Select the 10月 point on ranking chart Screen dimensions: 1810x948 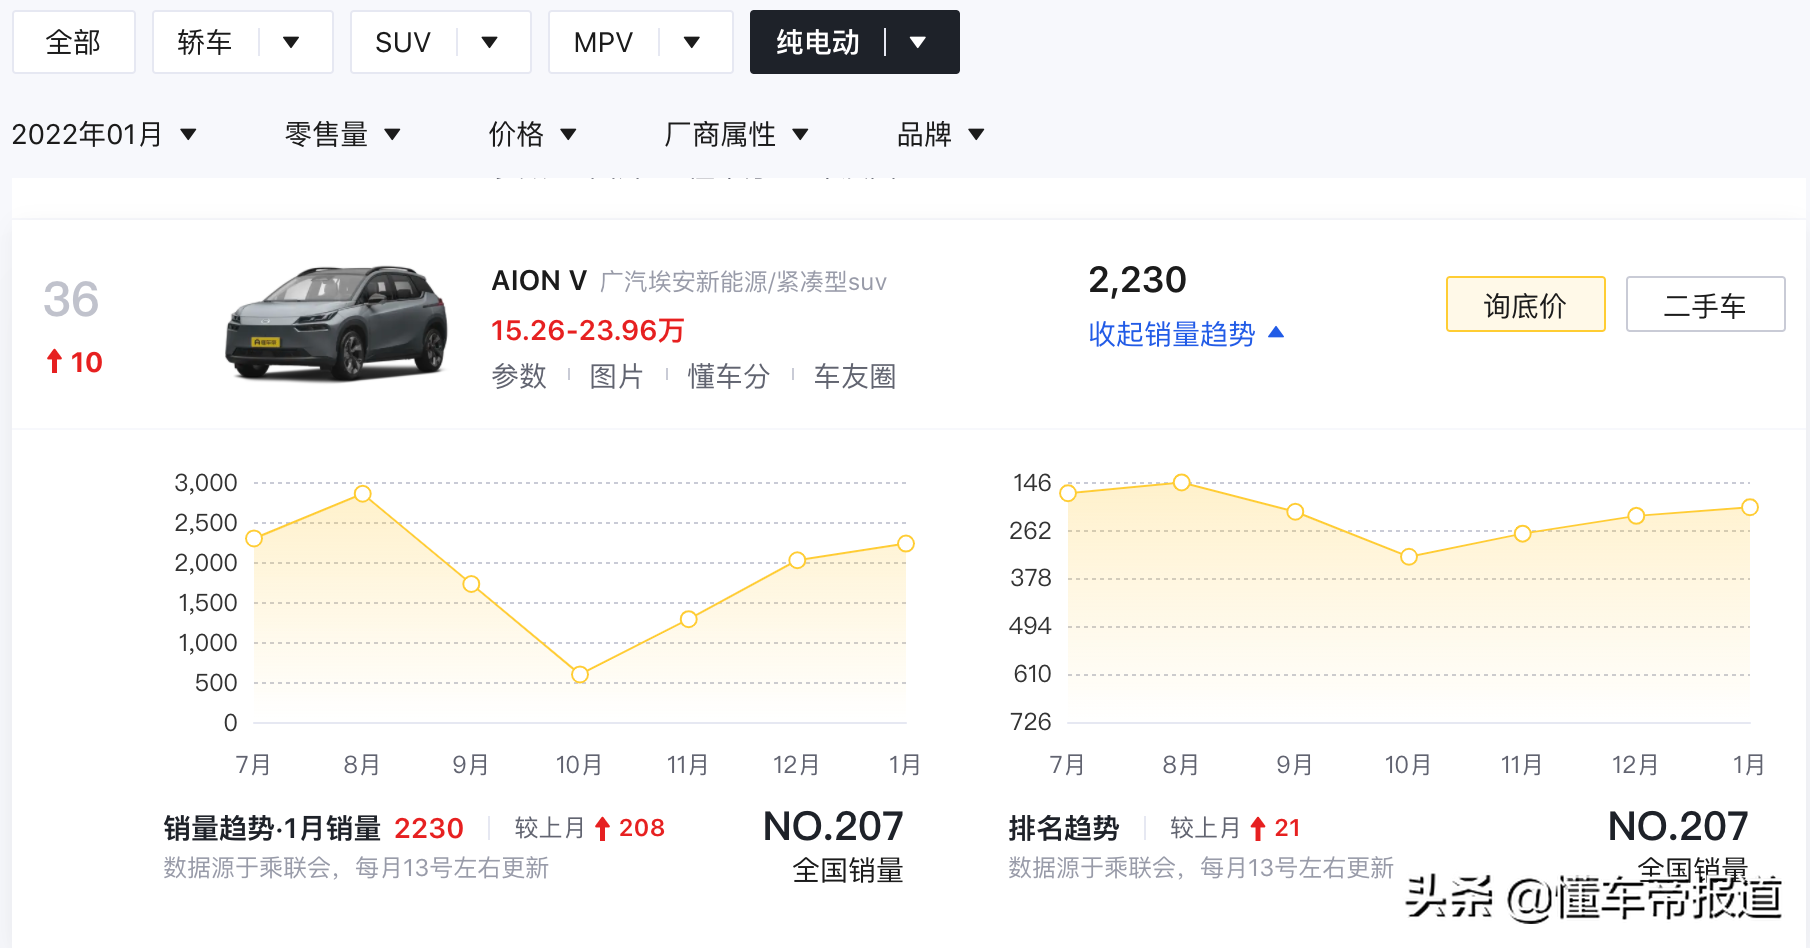pos(1409,557)
